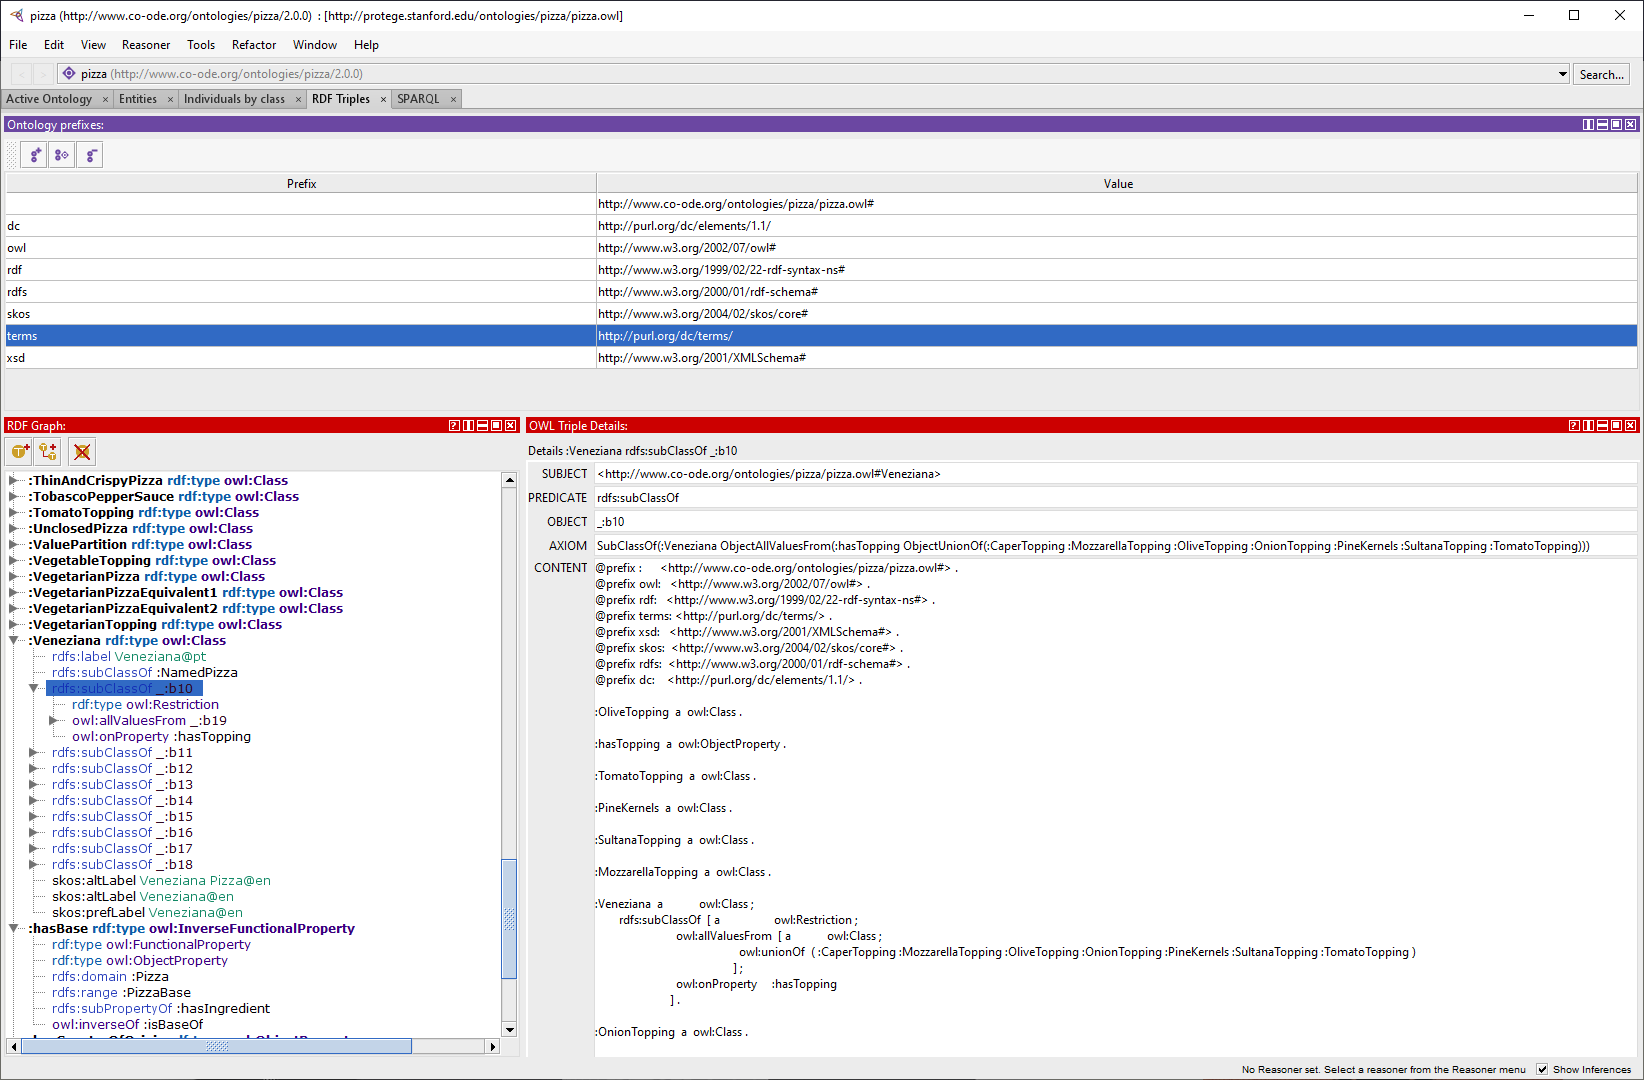Collapse the :hasBase tree node
The image size is (1644, 1080).
(x=14, y=928)
